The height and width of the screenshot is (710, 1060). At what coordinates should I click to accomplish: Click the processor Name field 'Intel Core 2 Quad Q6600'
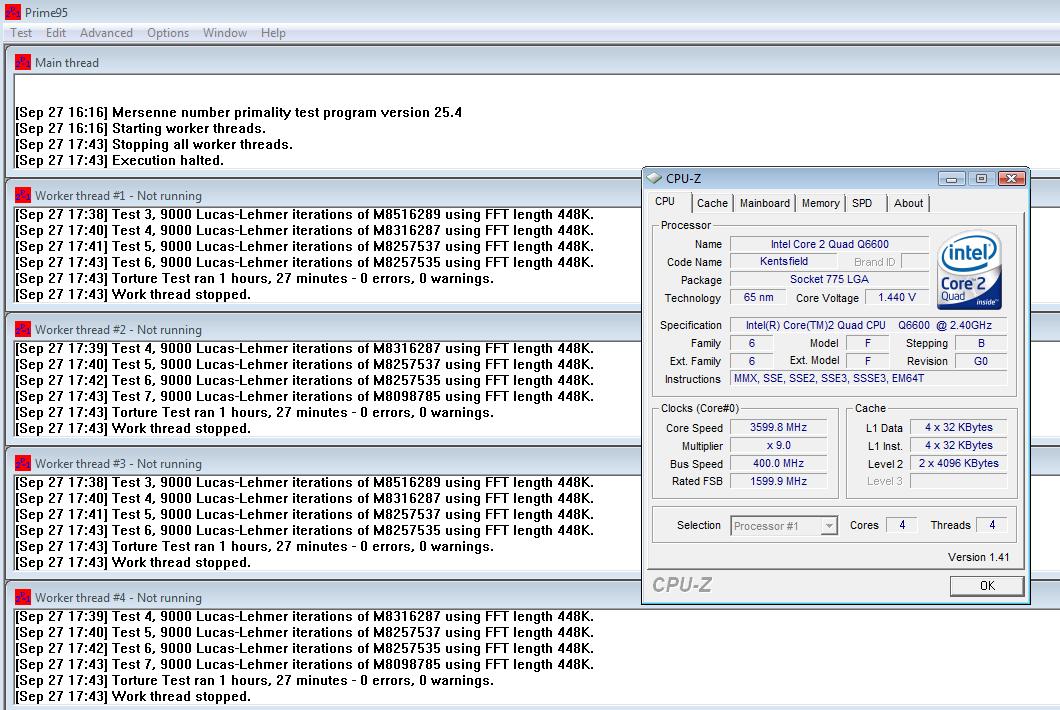pyautogui.click(x=829, y=244)
